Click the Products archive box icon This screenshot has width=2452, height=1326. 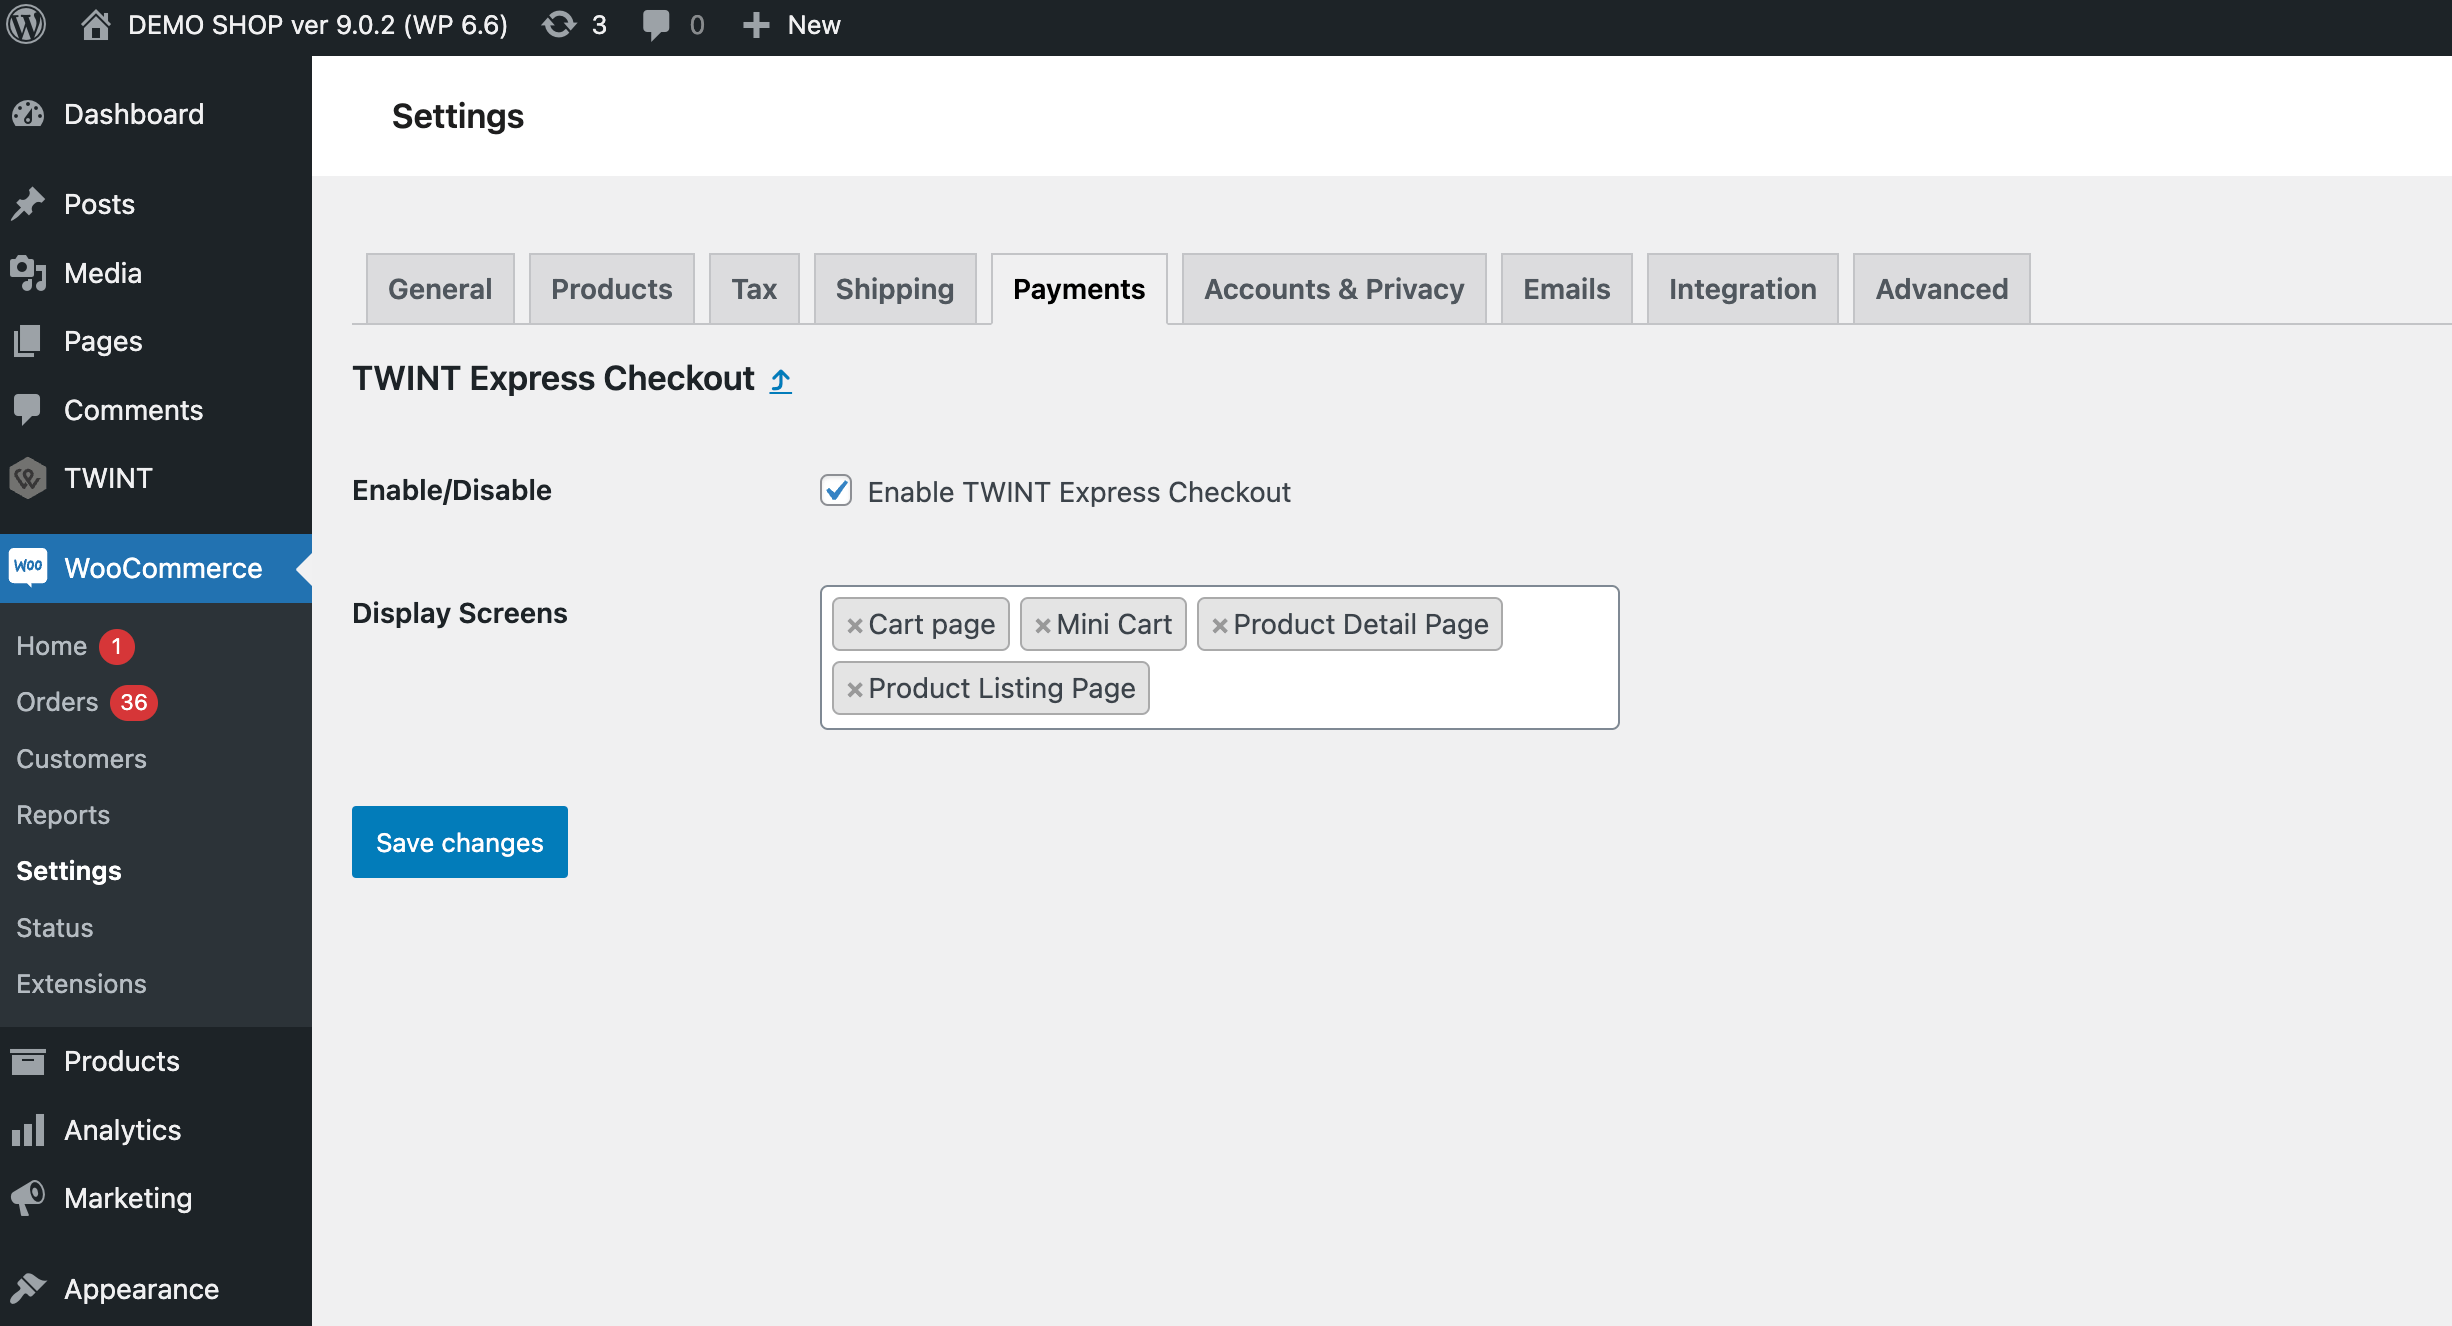28,1061
